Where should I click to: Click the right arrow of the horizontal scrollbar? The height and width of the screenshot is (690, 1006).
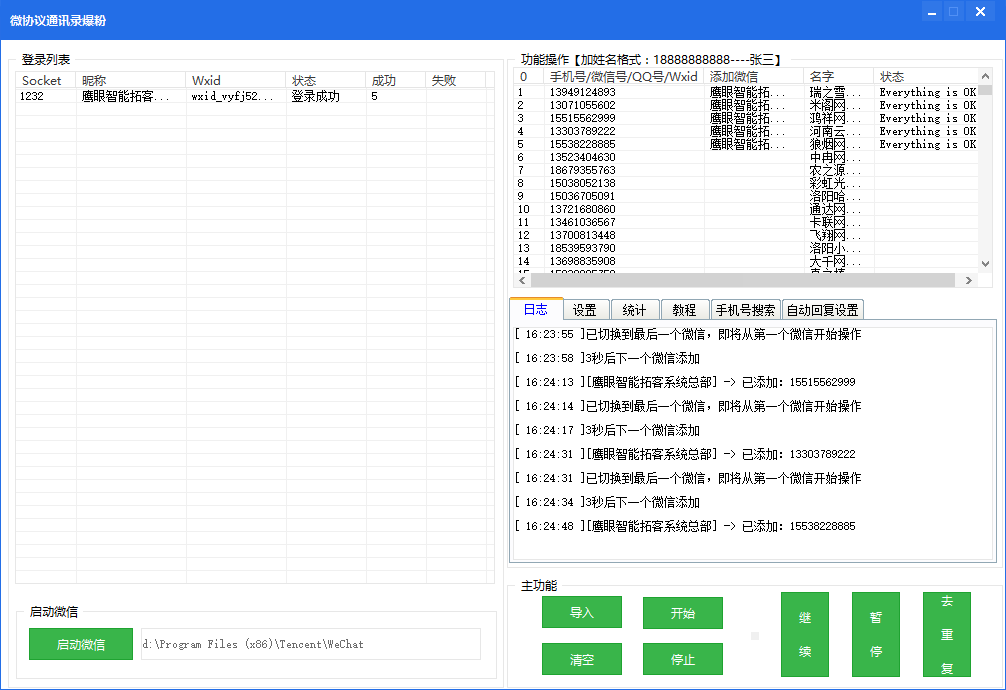(969, 280)
